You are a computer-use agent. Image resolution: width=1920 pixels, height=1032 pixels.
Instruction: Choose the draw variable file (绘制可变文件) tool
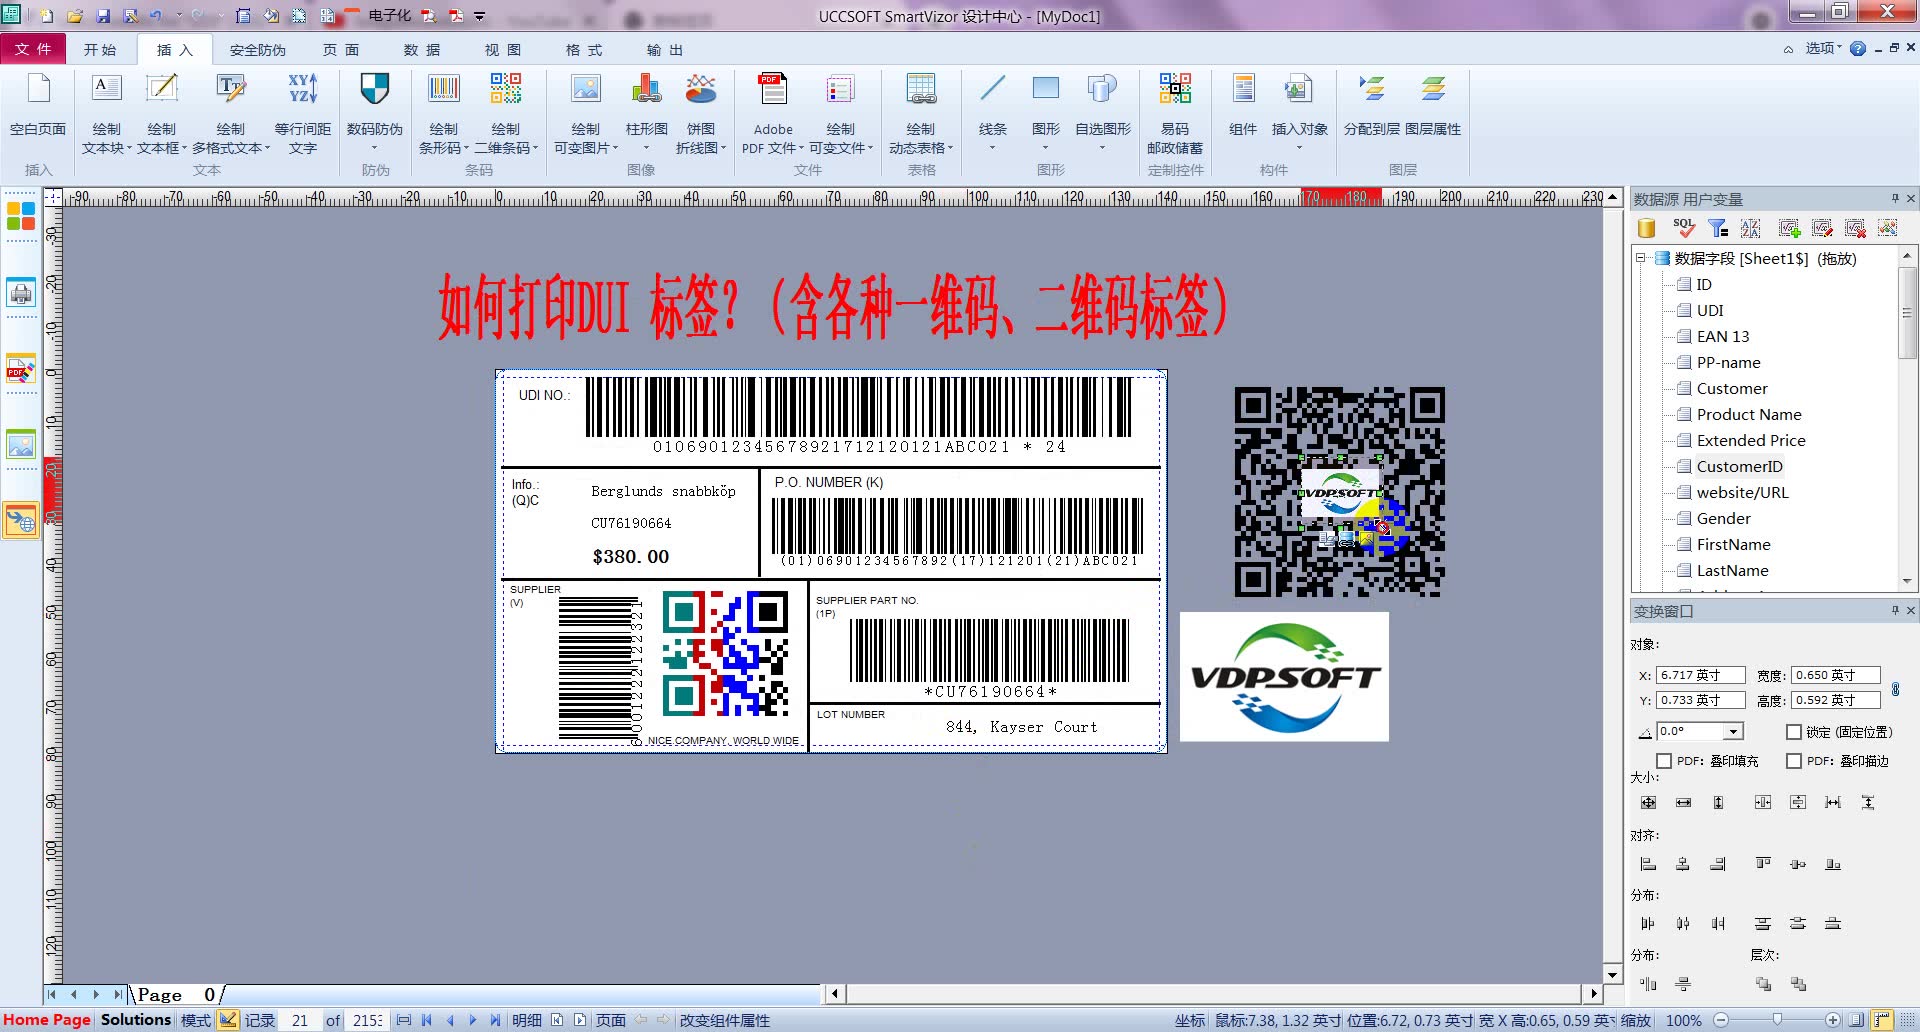coord(841,112)
